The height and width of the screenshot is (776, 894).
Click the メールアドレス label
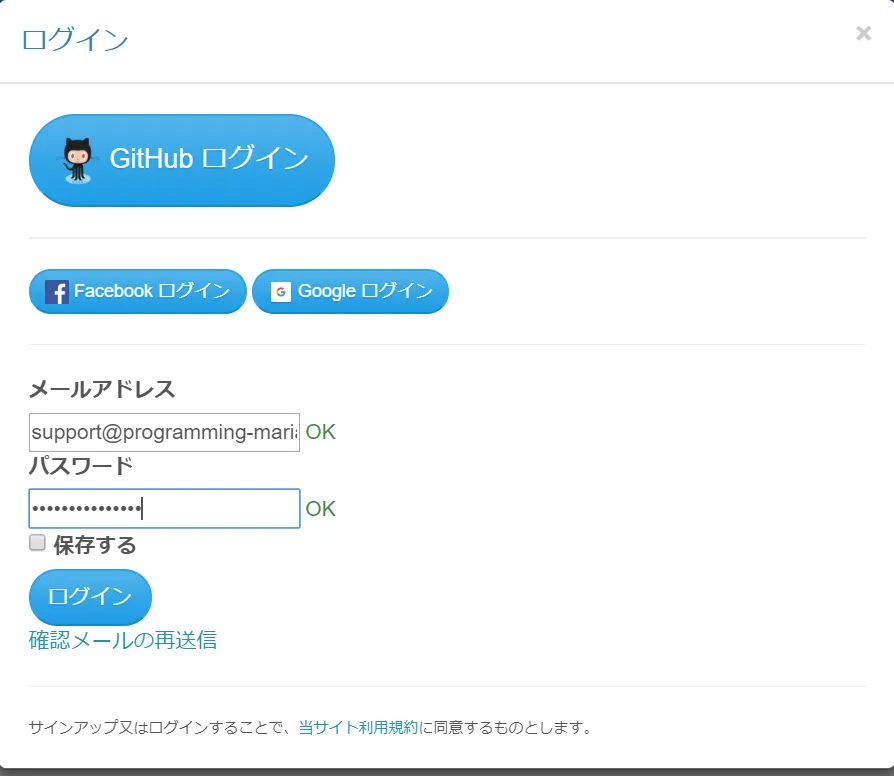point(102,389)
